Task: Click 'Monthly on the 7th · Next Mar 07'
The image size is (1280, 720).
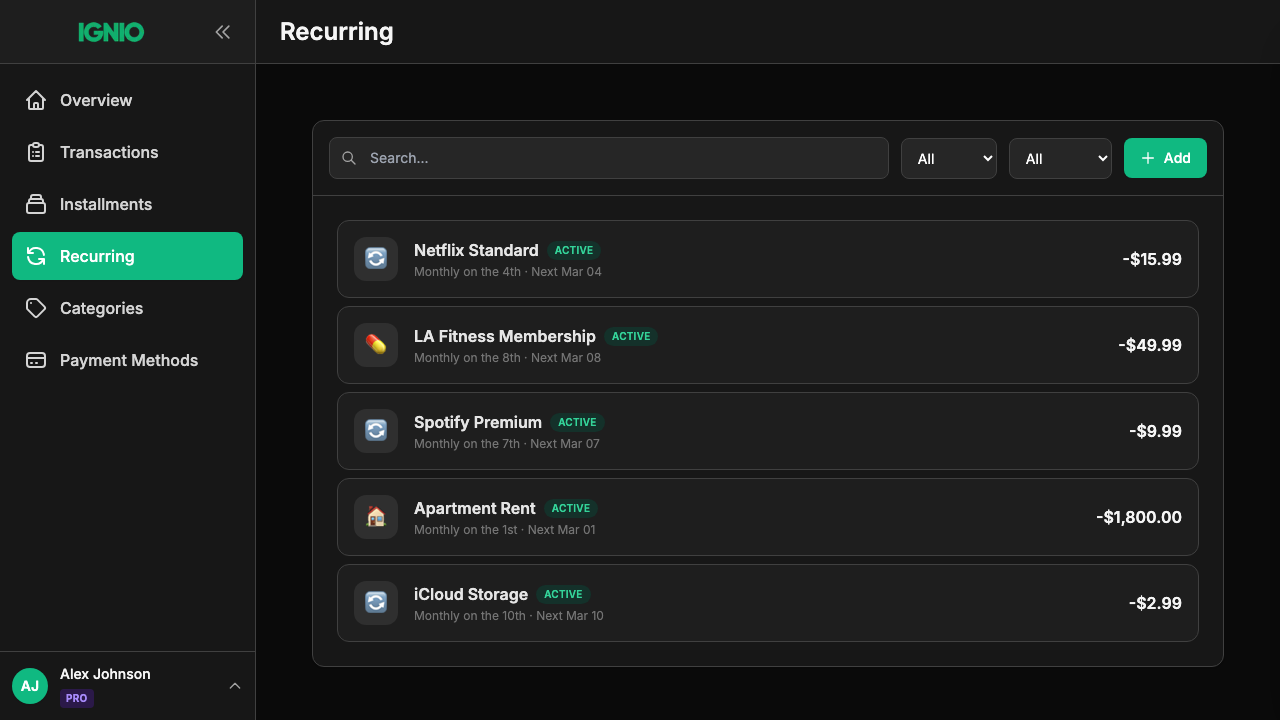Action: click(x=507, y=444)
